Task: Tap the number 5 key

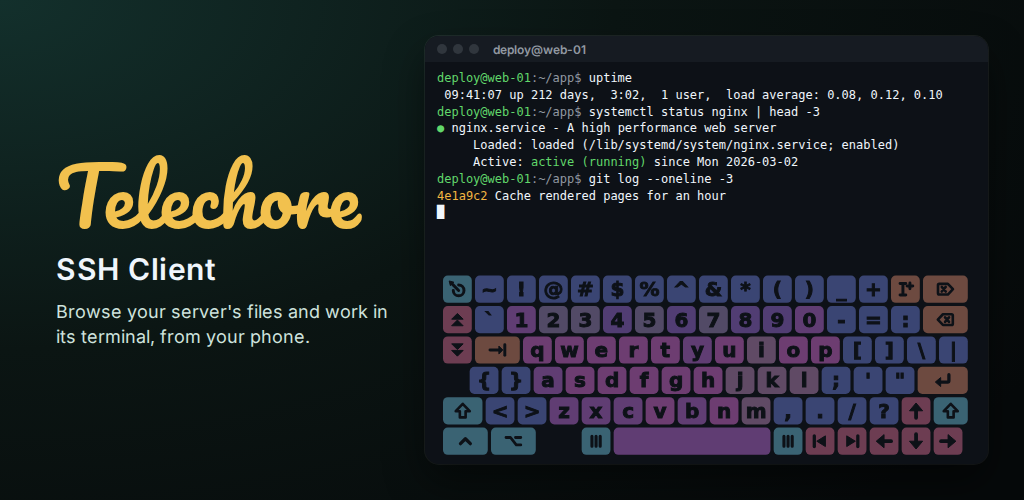Action: point(649,320)
